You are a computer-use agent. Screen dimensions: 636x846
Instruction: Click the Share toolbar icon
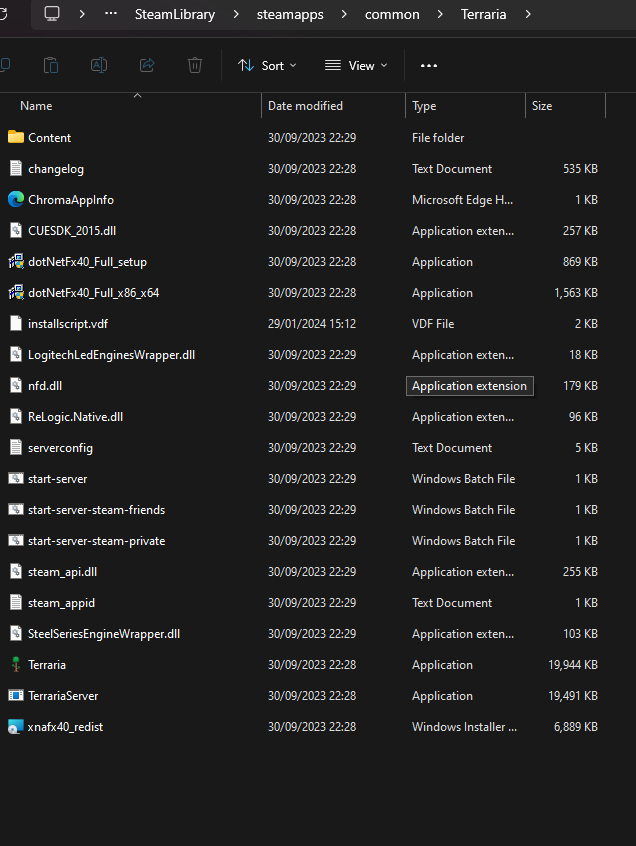click(x=147, y=65)
